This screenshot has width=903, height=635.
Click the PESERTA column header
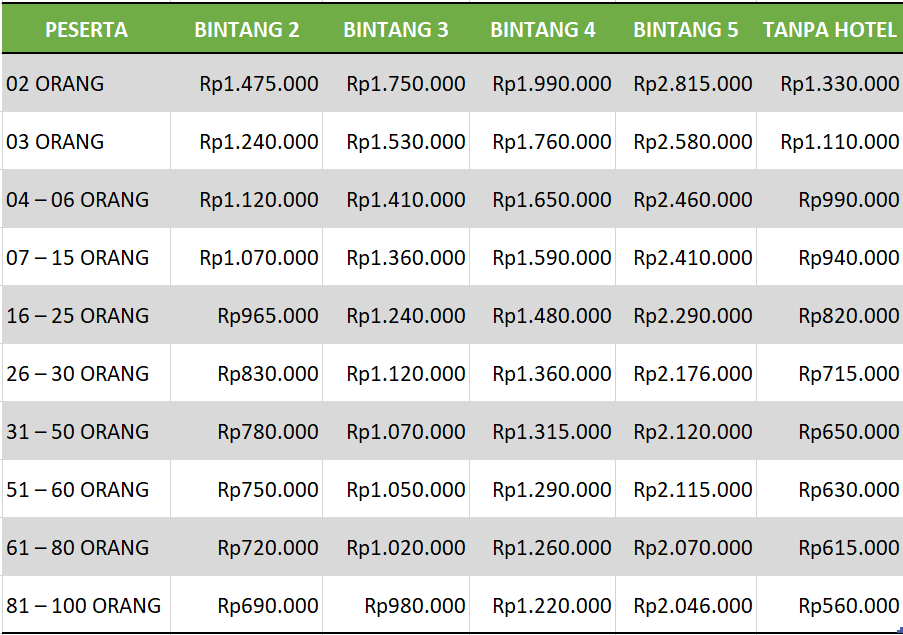[x=86, y=29]
